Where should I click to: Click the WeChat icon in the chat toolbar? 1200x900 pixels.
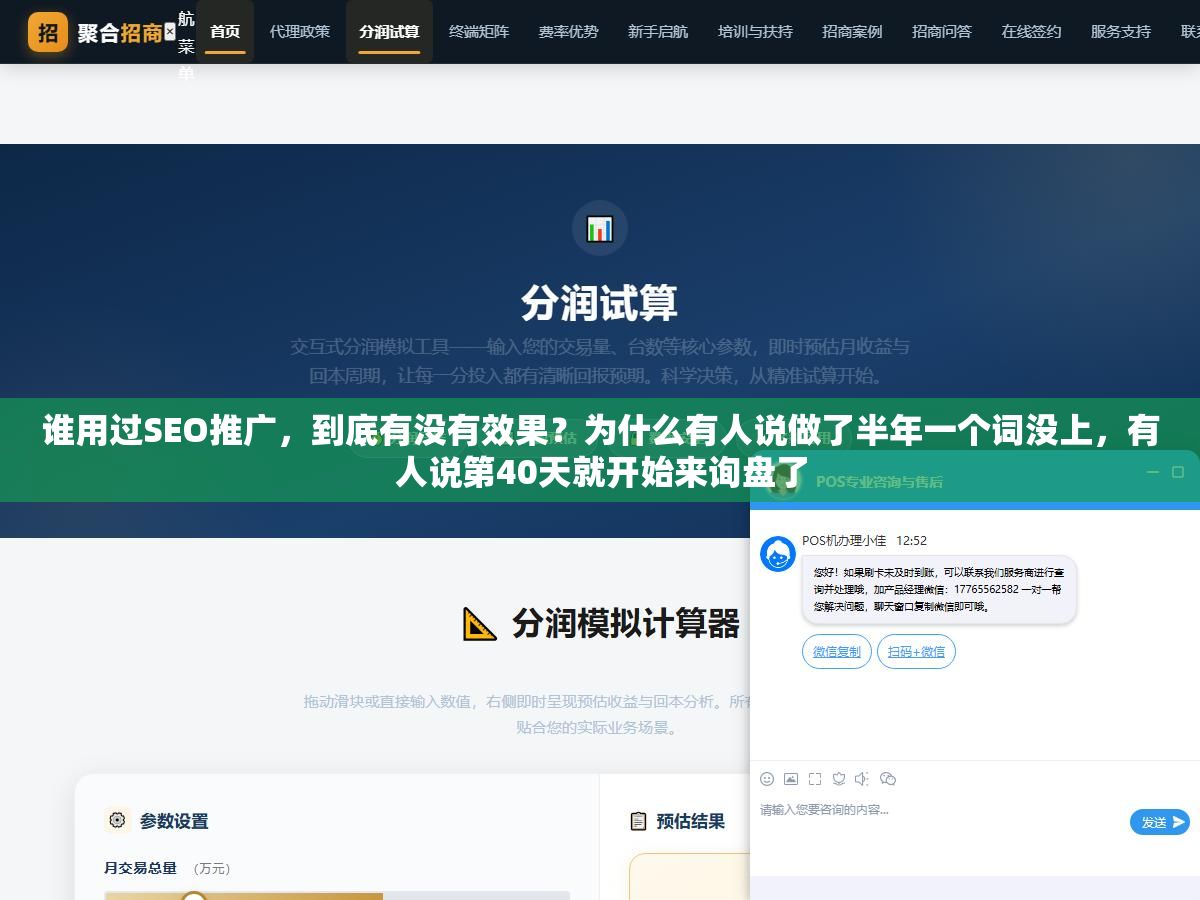coord(888,779)
